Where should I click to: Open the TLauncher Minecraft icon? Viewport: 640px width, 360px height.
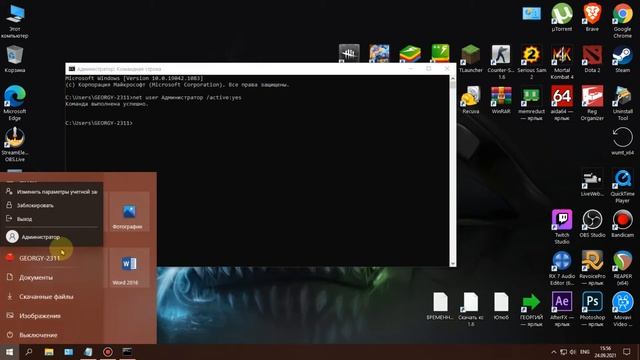click(x=470, y=59)
